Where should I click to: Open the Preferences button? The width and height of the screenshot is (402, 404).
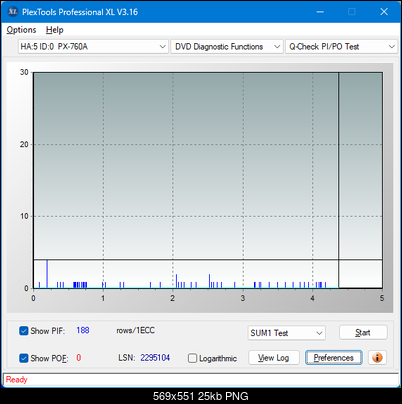pos(334,358)
